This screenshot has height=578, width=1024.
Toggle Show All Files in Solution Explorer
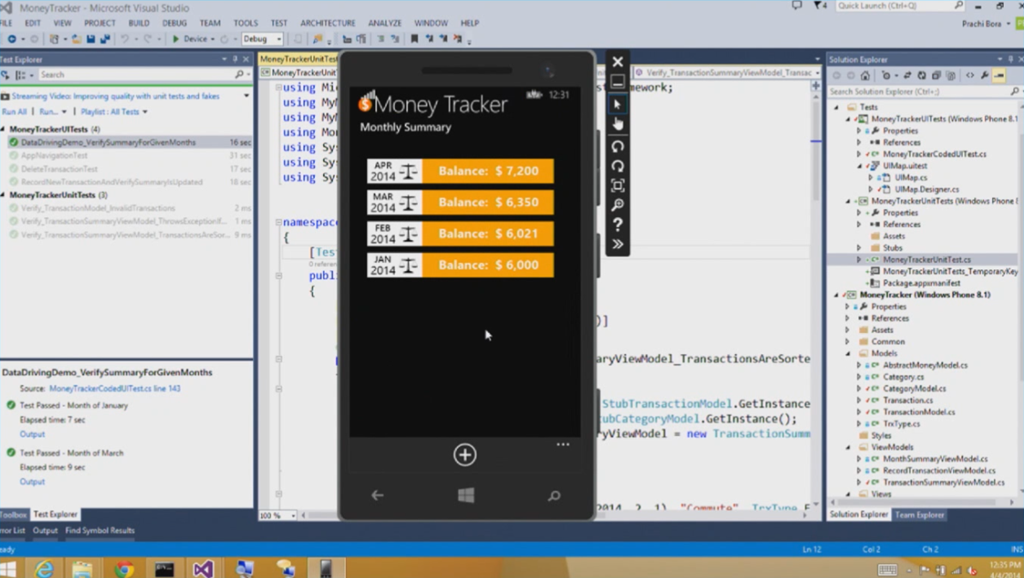pyautogui.click(x=951, y=76)
